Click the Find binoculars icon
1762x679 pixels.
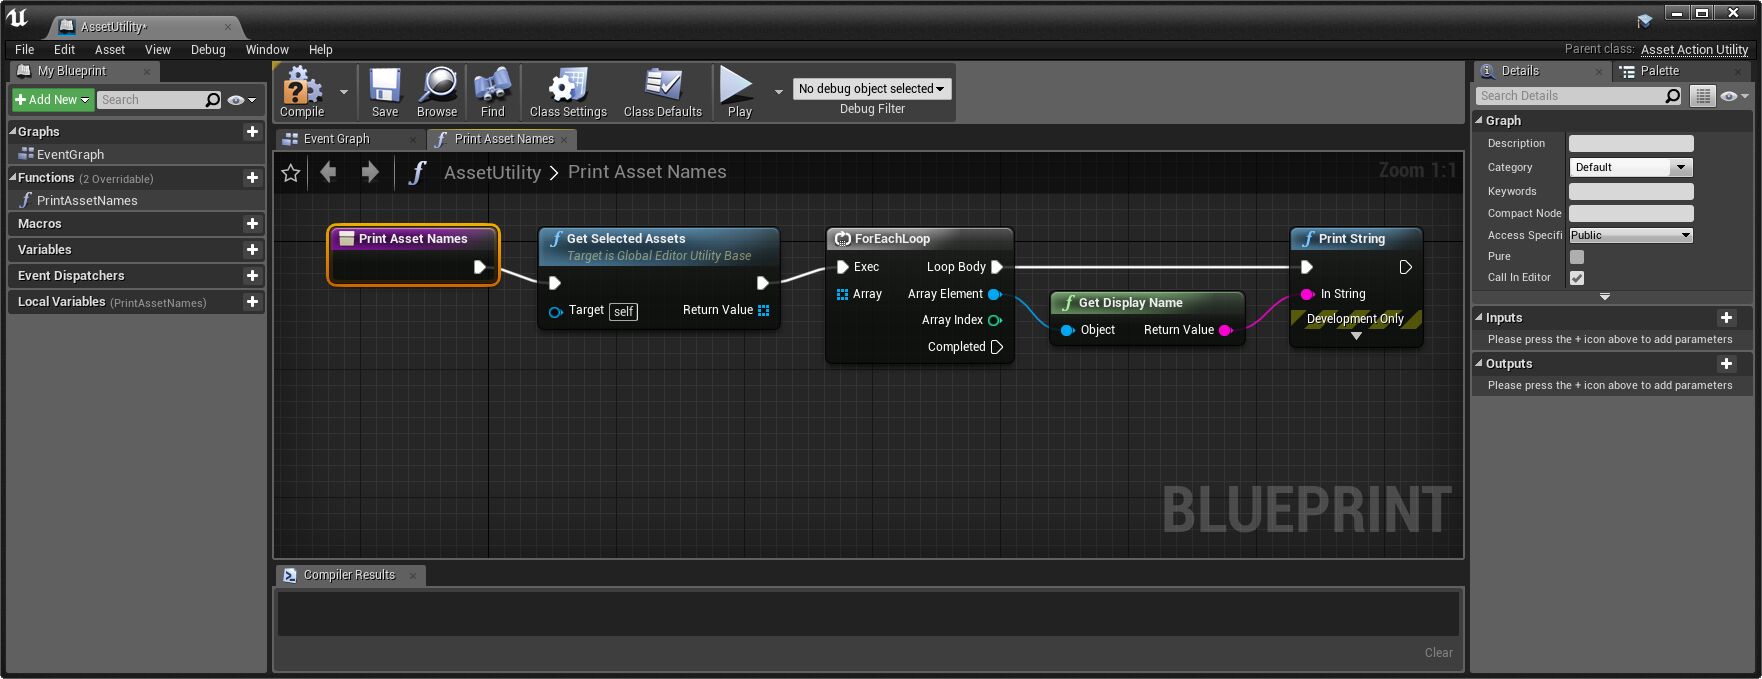pyautogui.click(x=492, y=87)
